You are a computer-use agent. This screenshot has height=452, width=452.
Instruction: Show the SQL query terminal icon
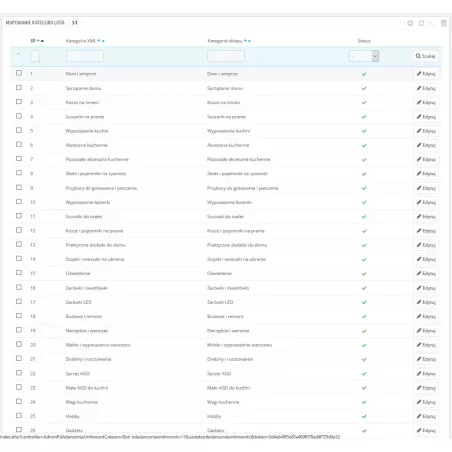pyautogui.click(x=432, y=23)
